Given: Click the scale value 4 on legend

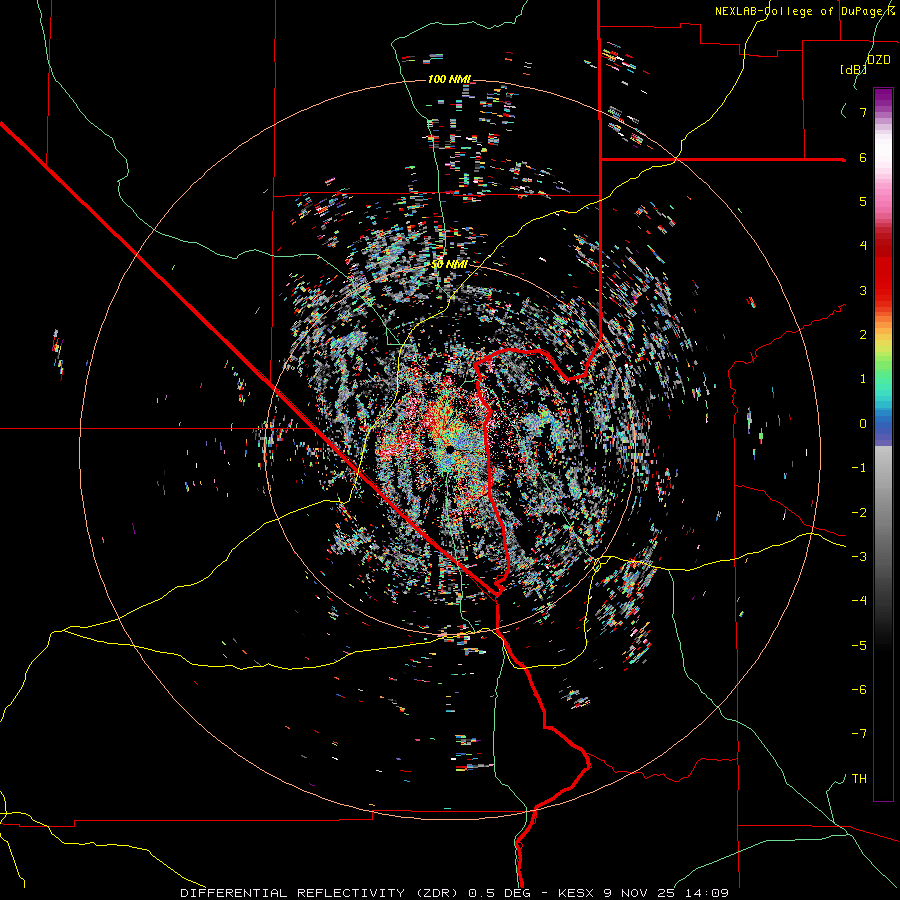Looking at the screenshot, I should coord(863,246).
